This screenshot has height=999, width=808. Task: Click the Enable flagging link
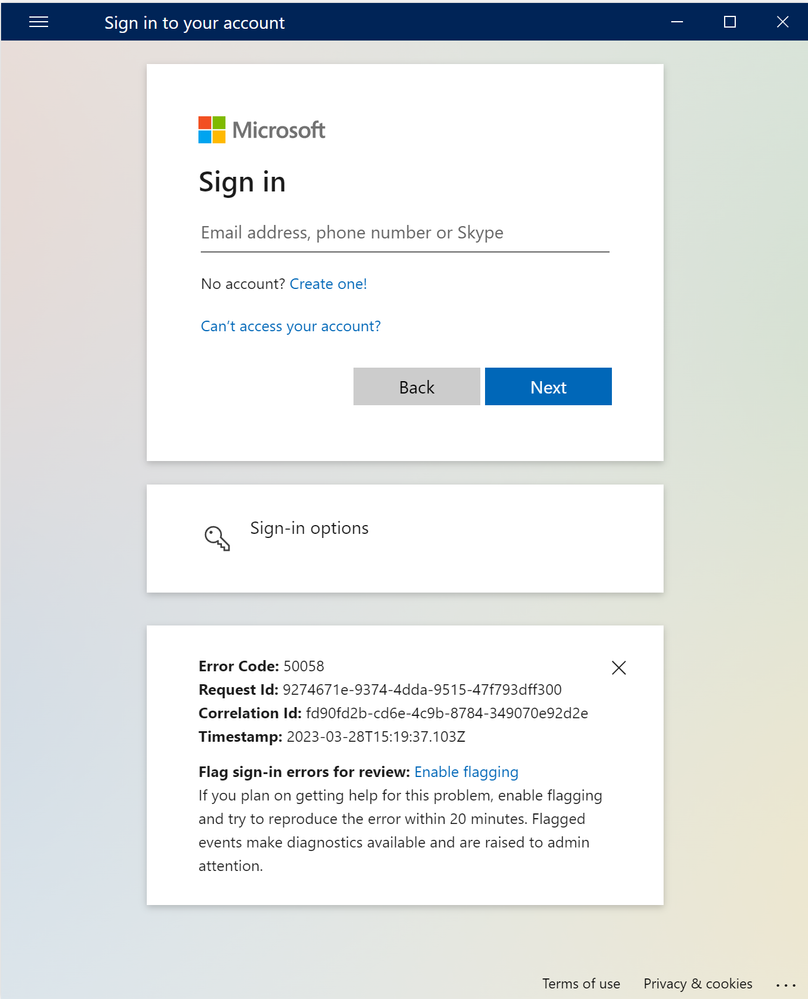(466, 772)
